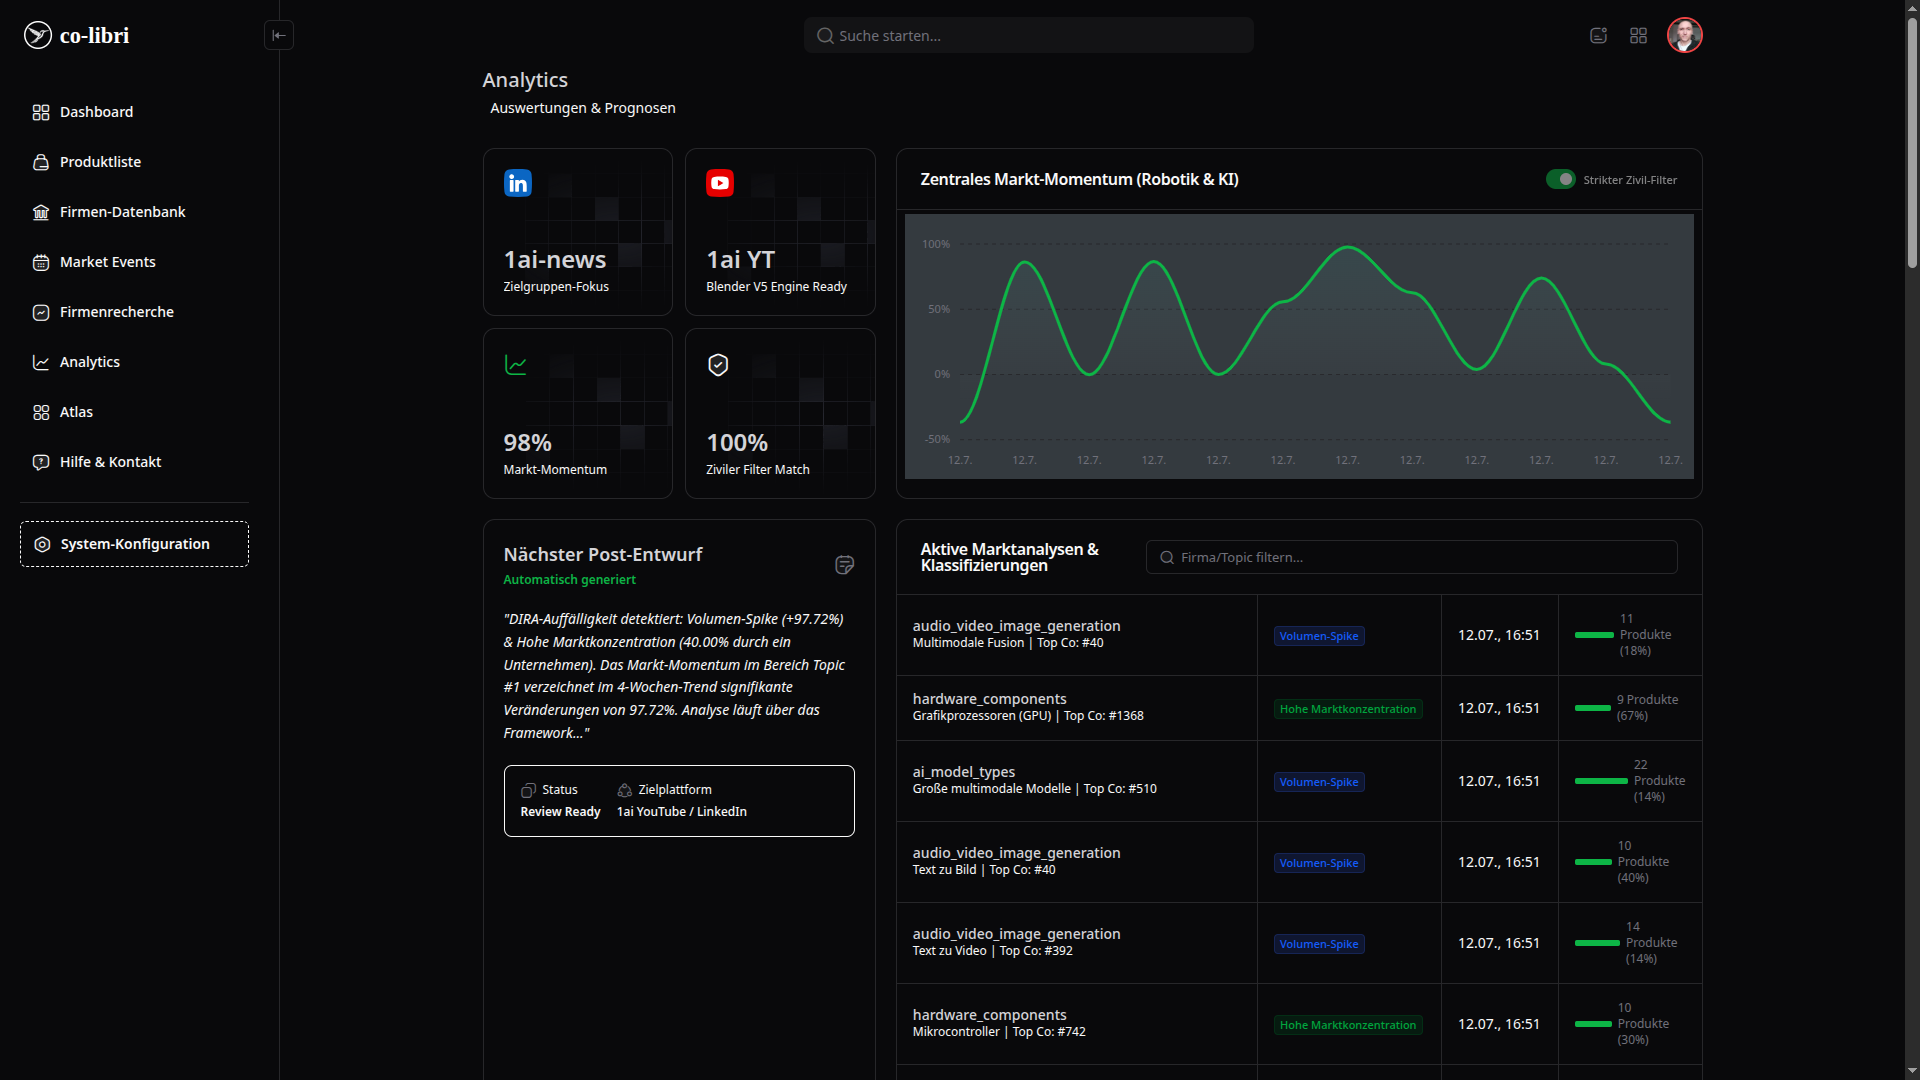
Task: Click the Suche starten search field
Action: coord(1028,35)
